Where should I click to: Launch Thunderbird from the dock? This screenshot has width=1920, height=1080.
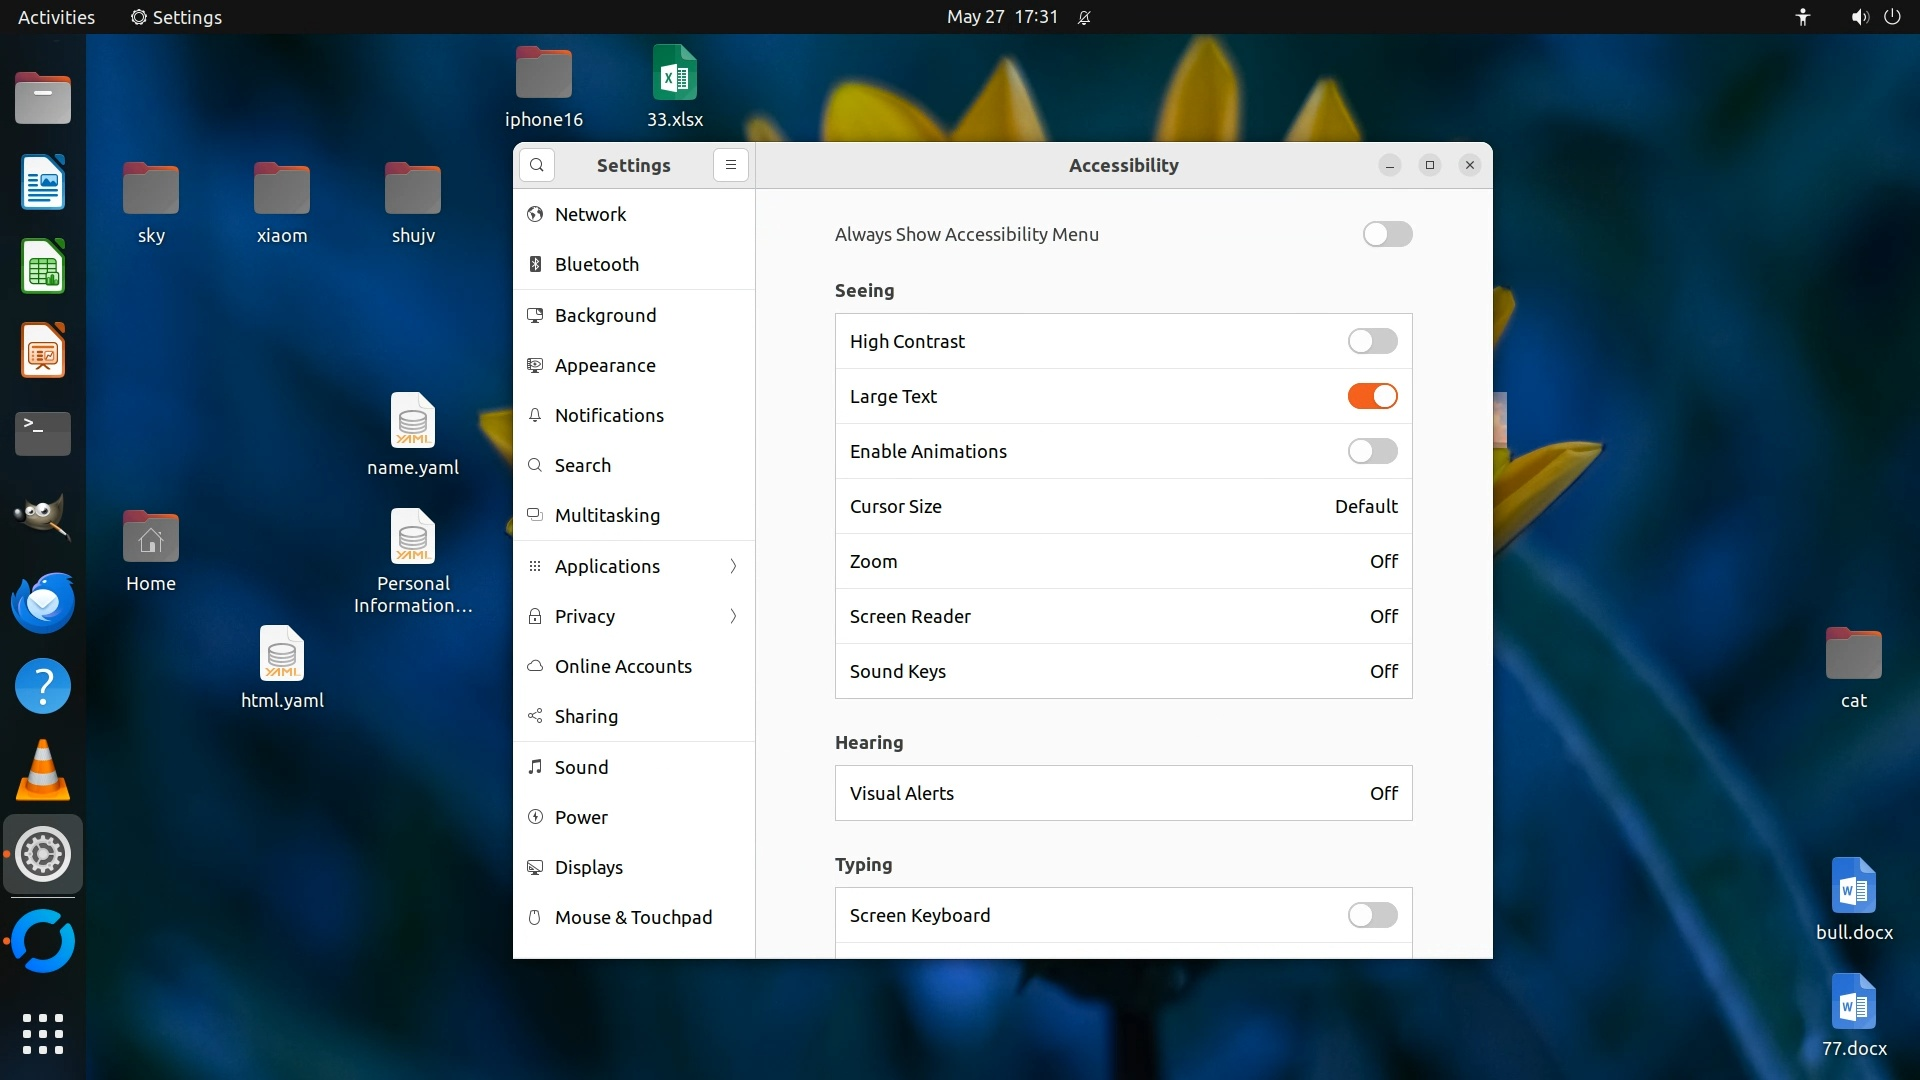(43, 603)
